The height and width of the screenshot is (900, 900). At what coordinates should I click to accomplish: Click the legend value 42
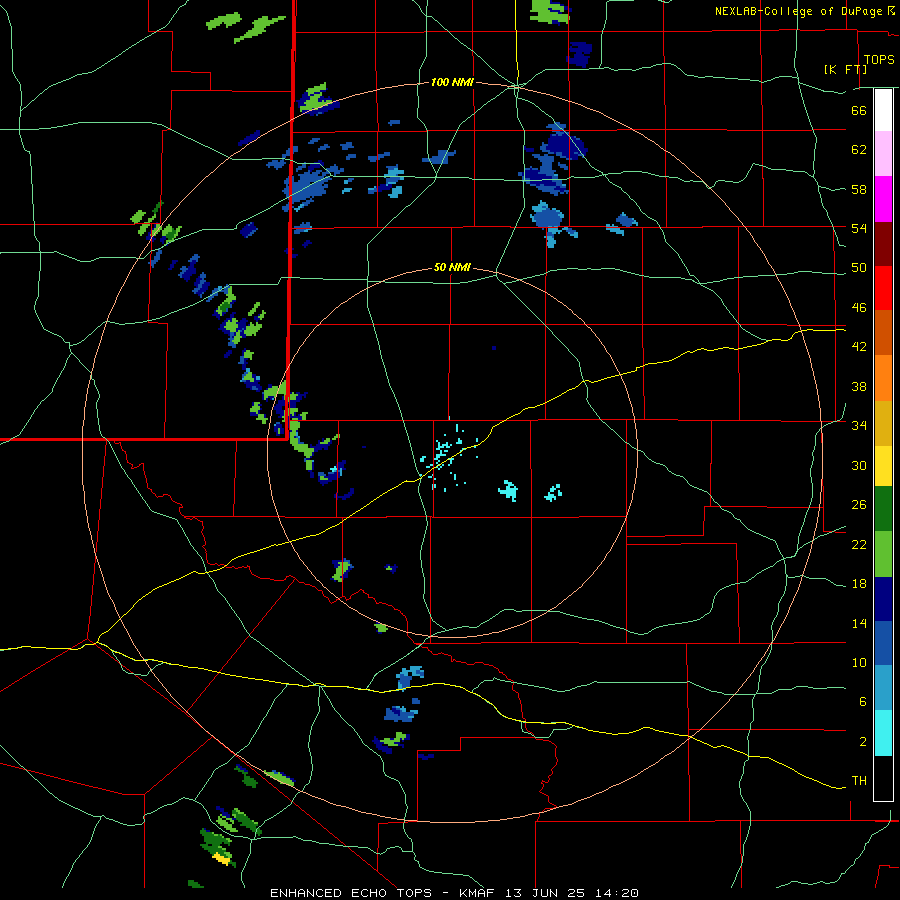click(x=859, y=346)
